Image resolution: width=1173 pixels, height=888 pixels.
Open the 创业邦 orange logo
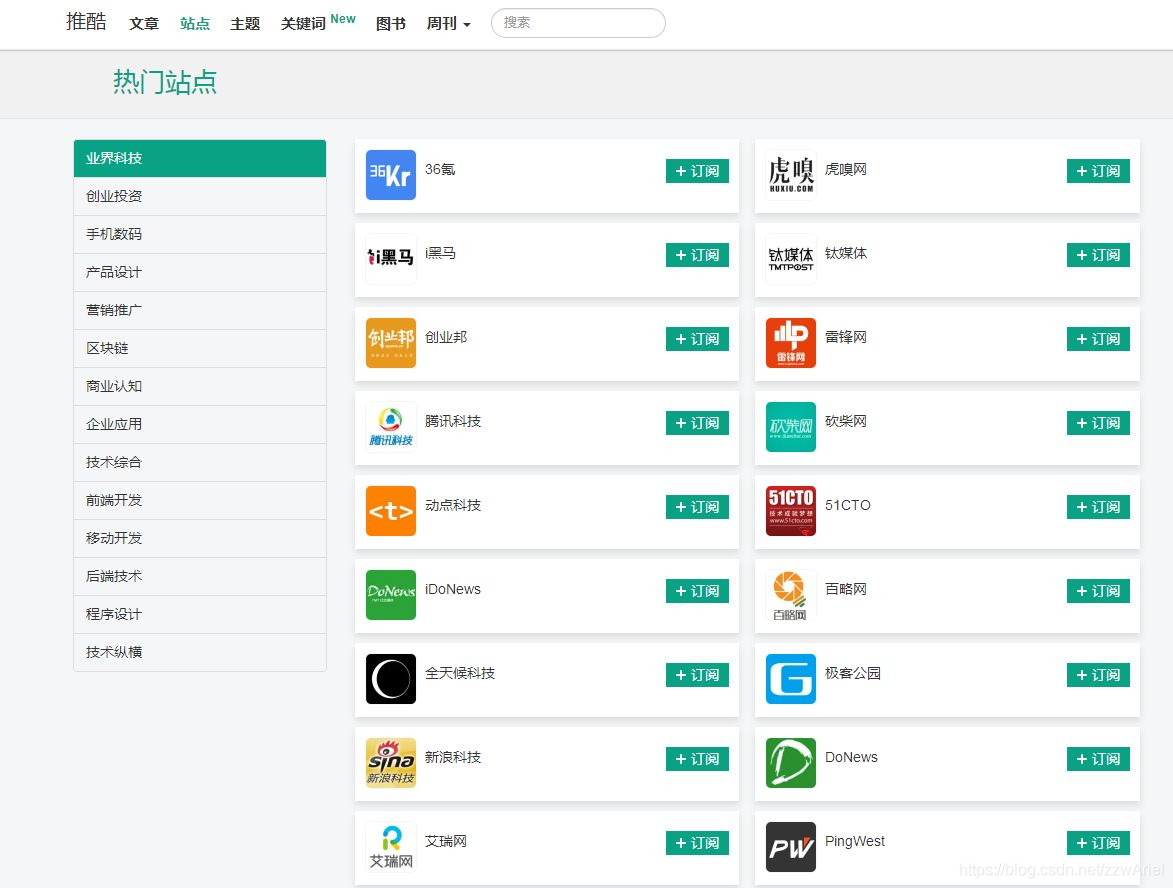[x=391, y=343]
